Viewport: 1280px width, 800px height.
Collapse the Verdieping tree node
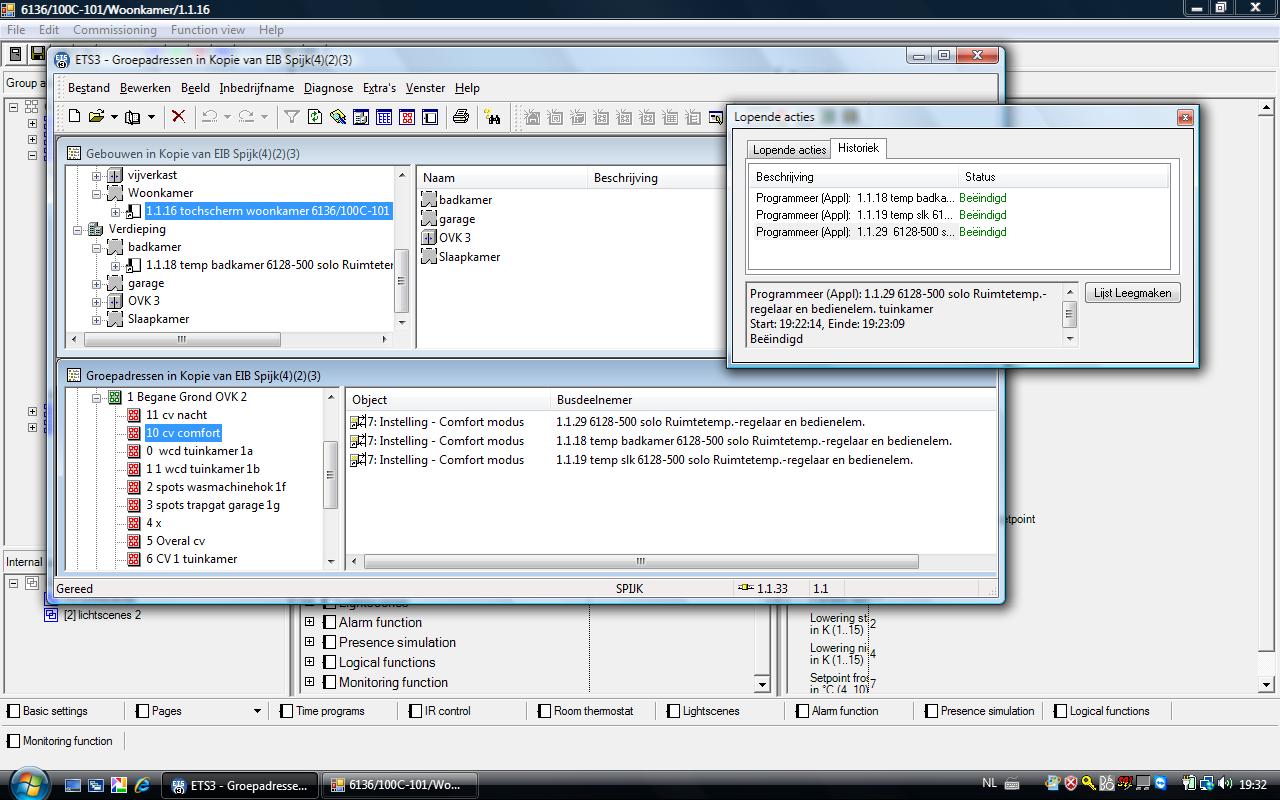tap(79, 230)
